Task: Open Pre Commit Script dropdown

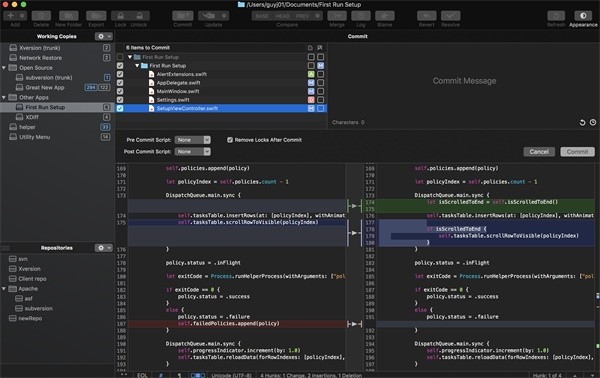Action: pos(192,140)
